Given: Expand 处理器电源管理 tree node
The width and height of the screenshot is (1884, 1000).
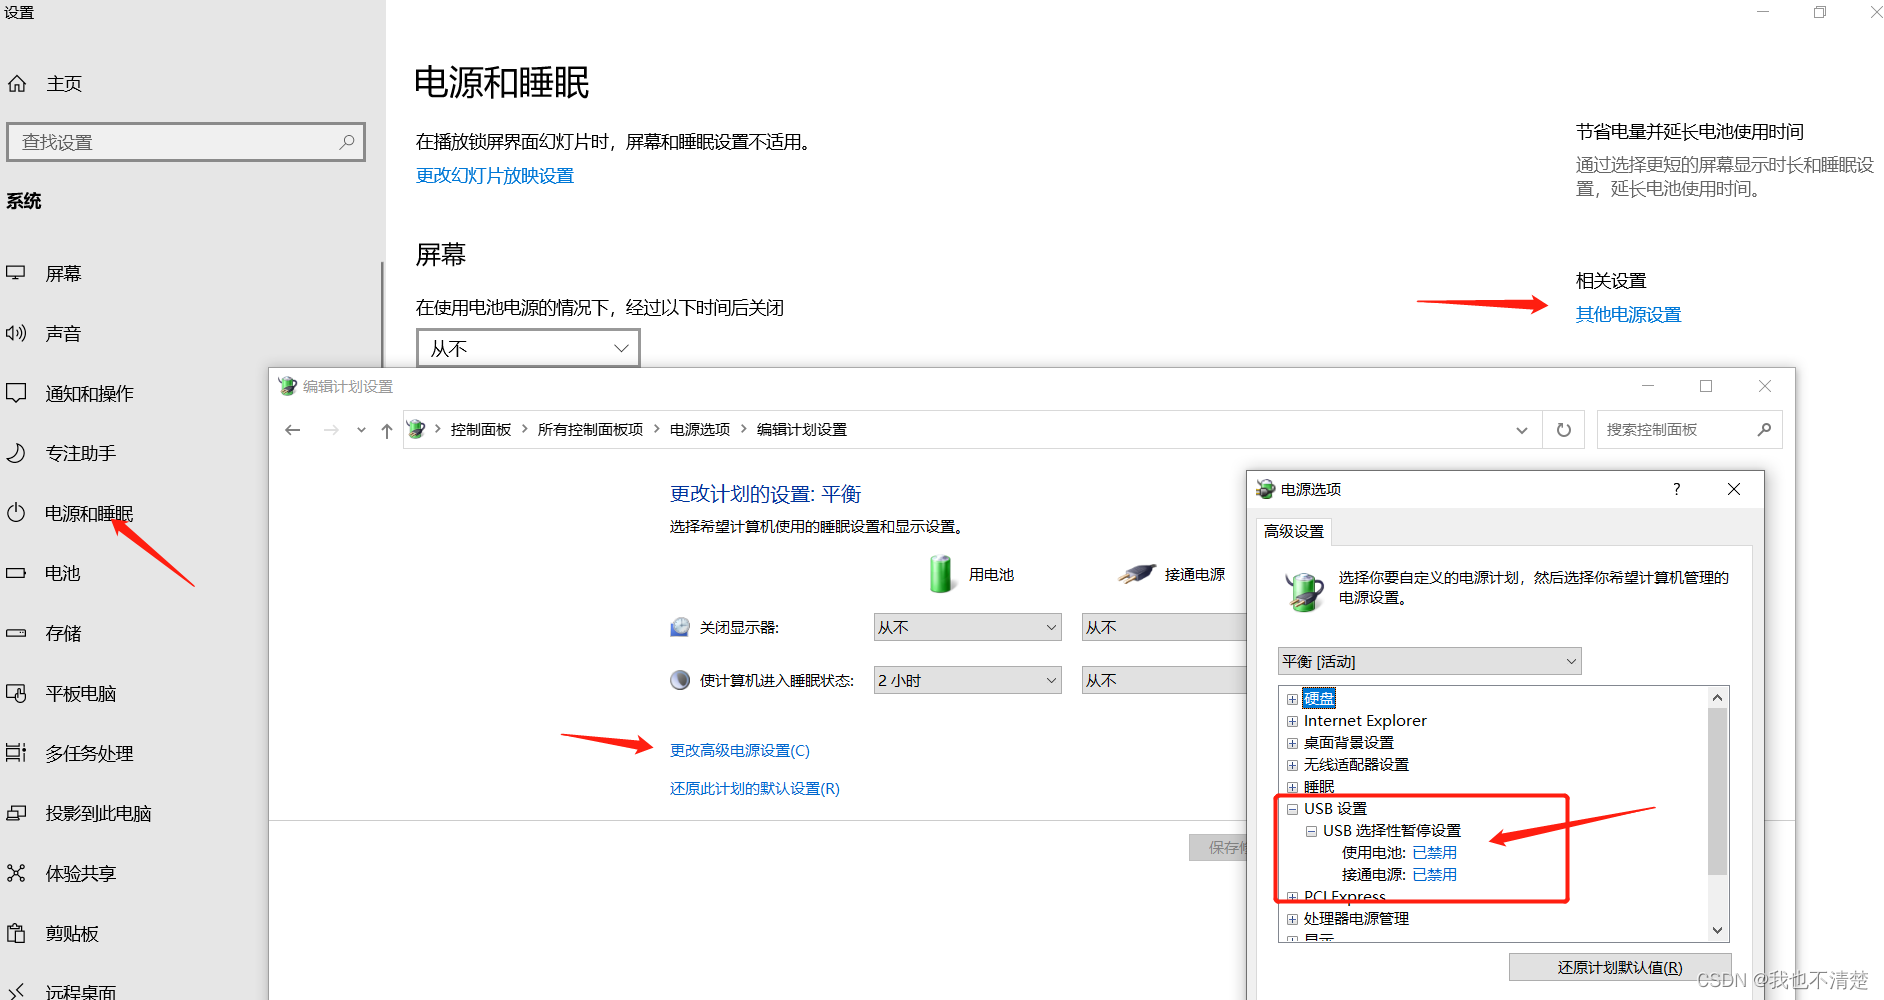Looking at the screenshot, I should click(1292, 919).
